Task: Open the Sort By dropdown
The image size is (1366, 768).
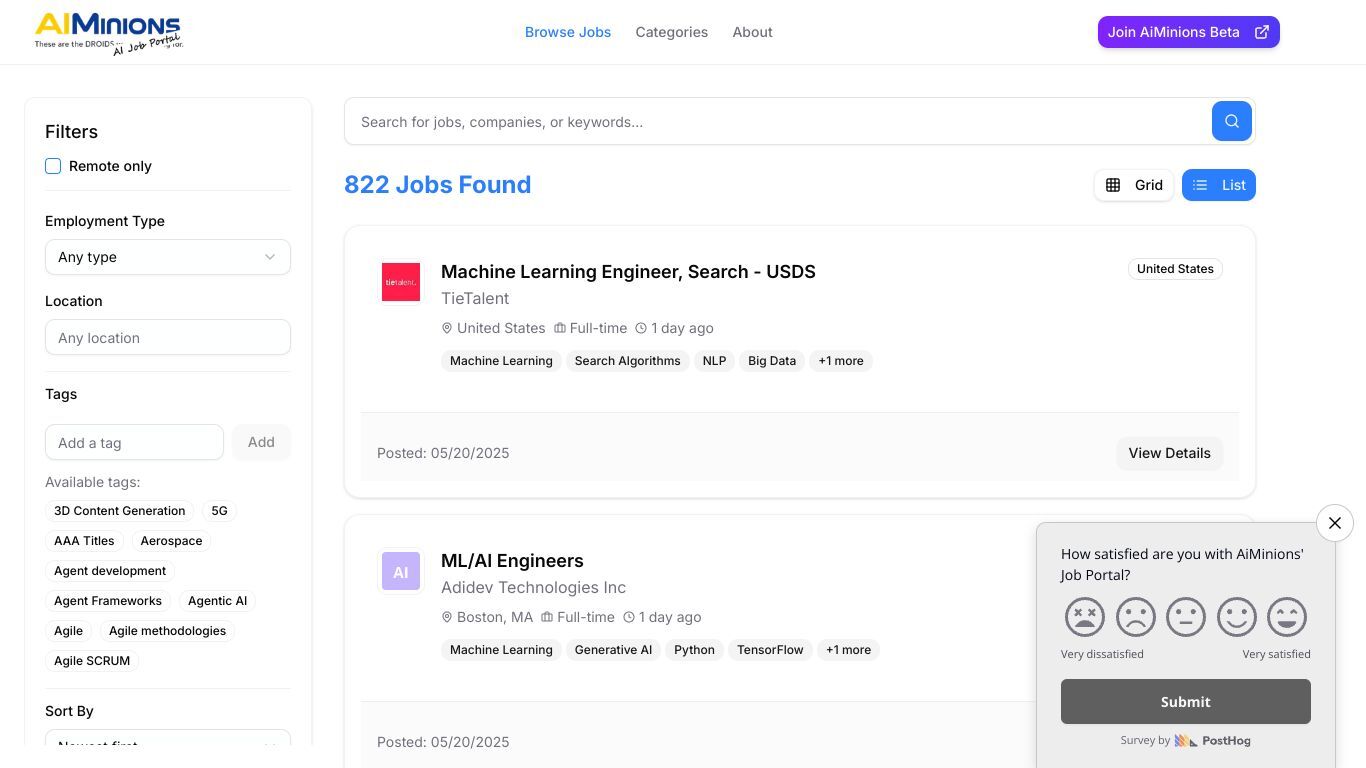Action: coord(168,740)
